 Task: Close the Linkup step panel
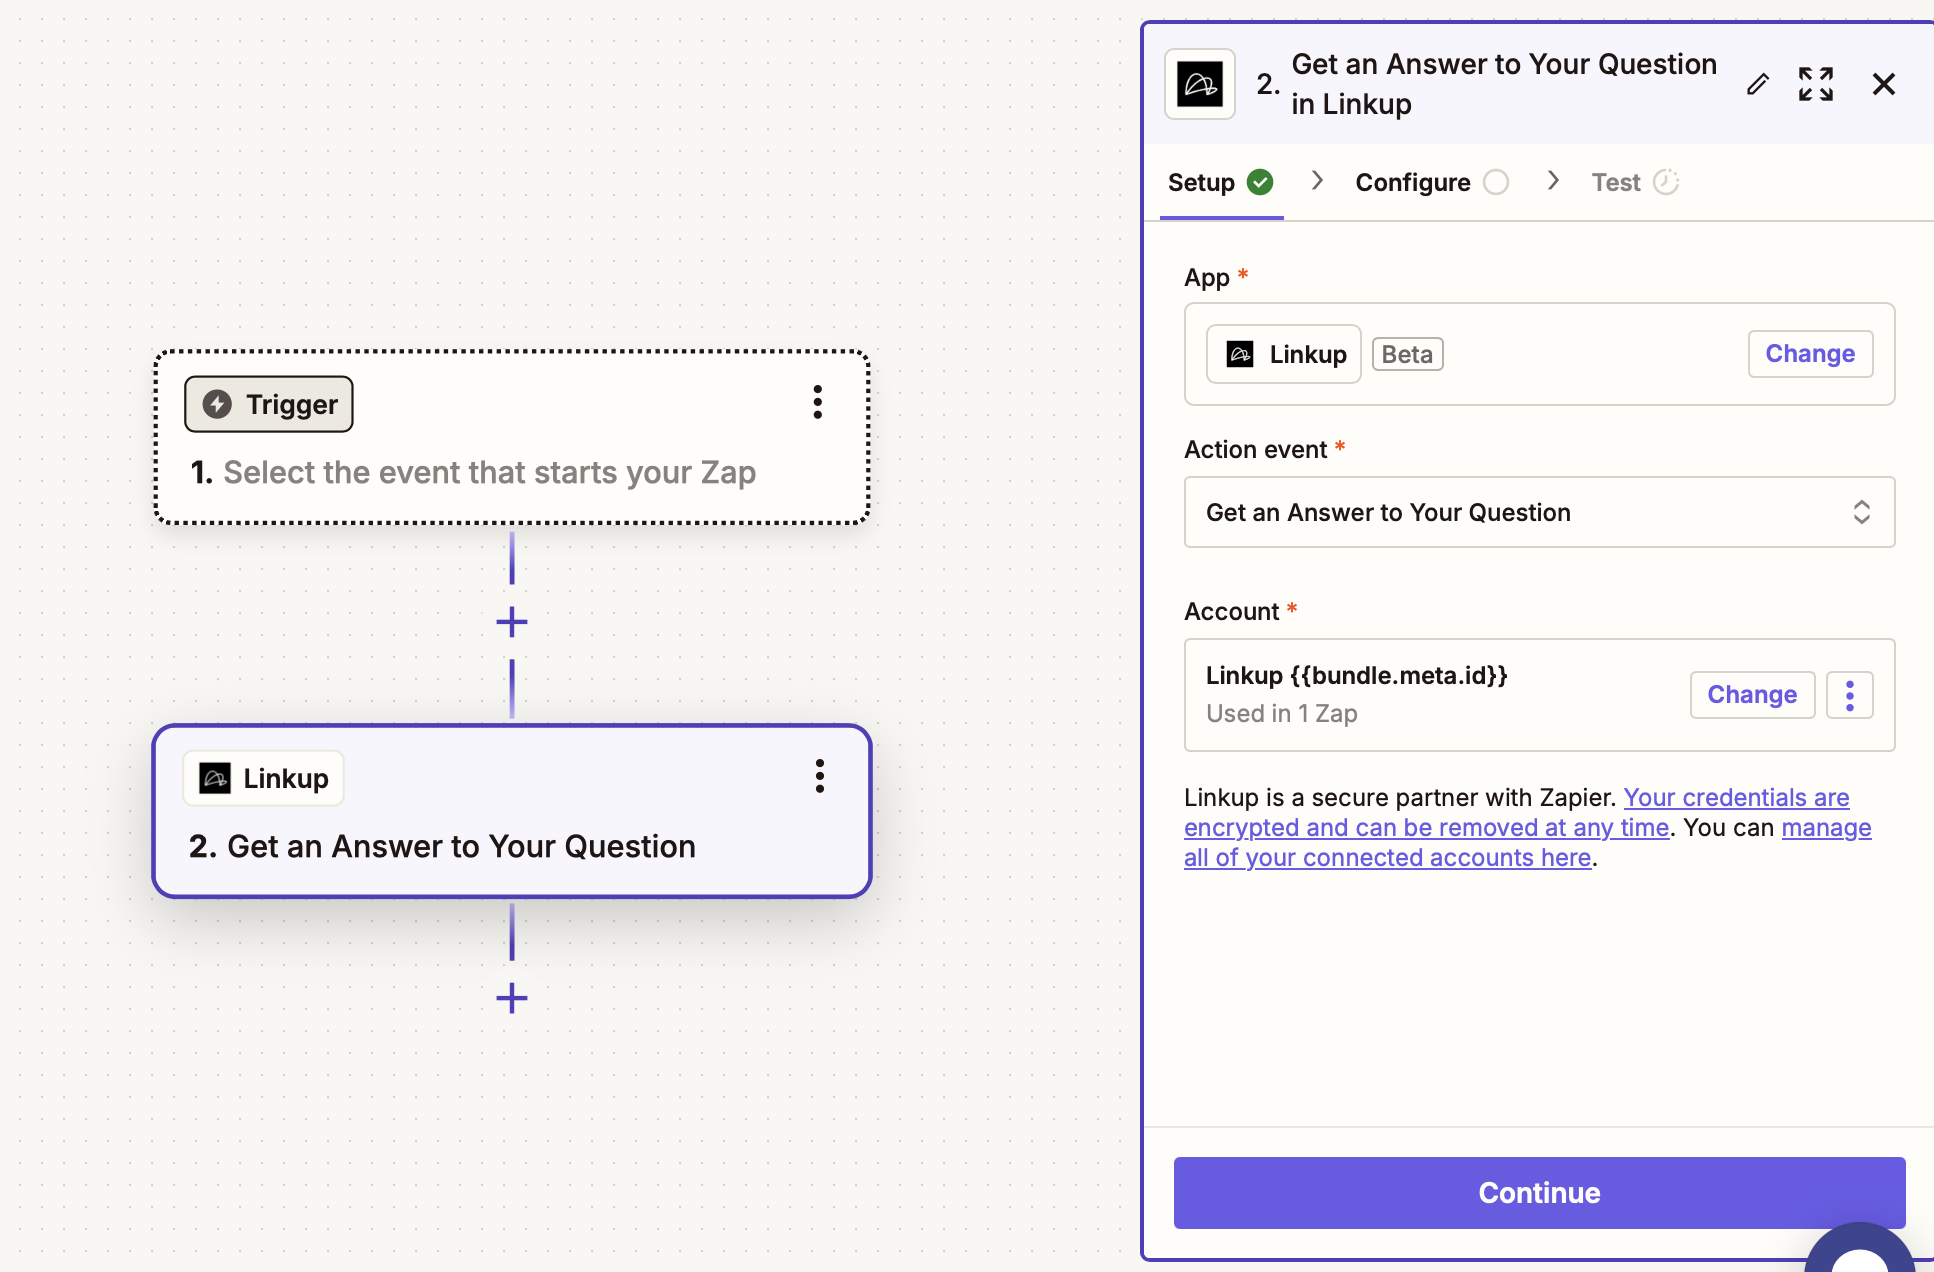[x=1883, y=85]
